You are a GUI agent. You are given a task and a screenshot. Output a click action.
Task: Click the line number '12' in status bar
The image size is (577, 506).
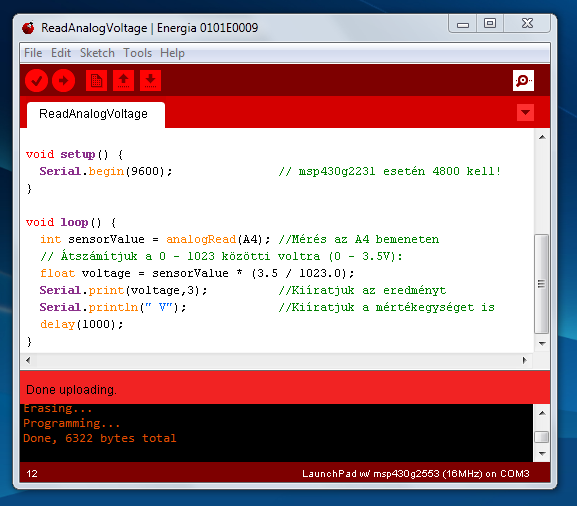tap(32, 474)
